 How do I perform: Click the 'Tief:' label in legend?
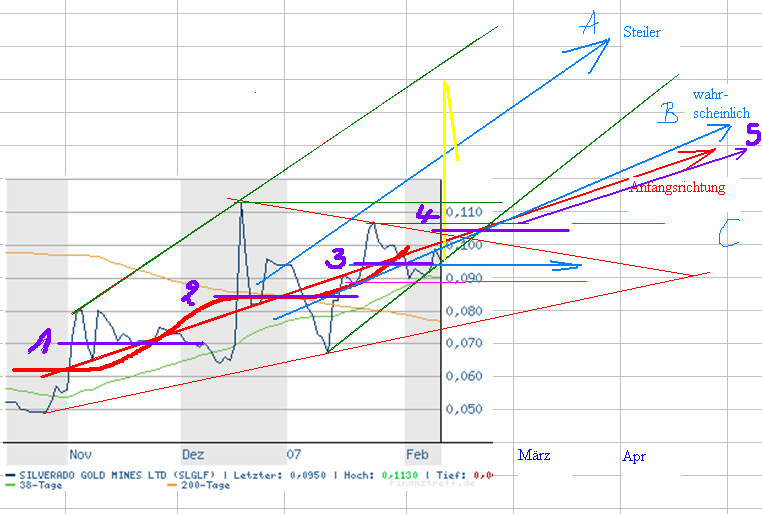click(x=451, y=475)
